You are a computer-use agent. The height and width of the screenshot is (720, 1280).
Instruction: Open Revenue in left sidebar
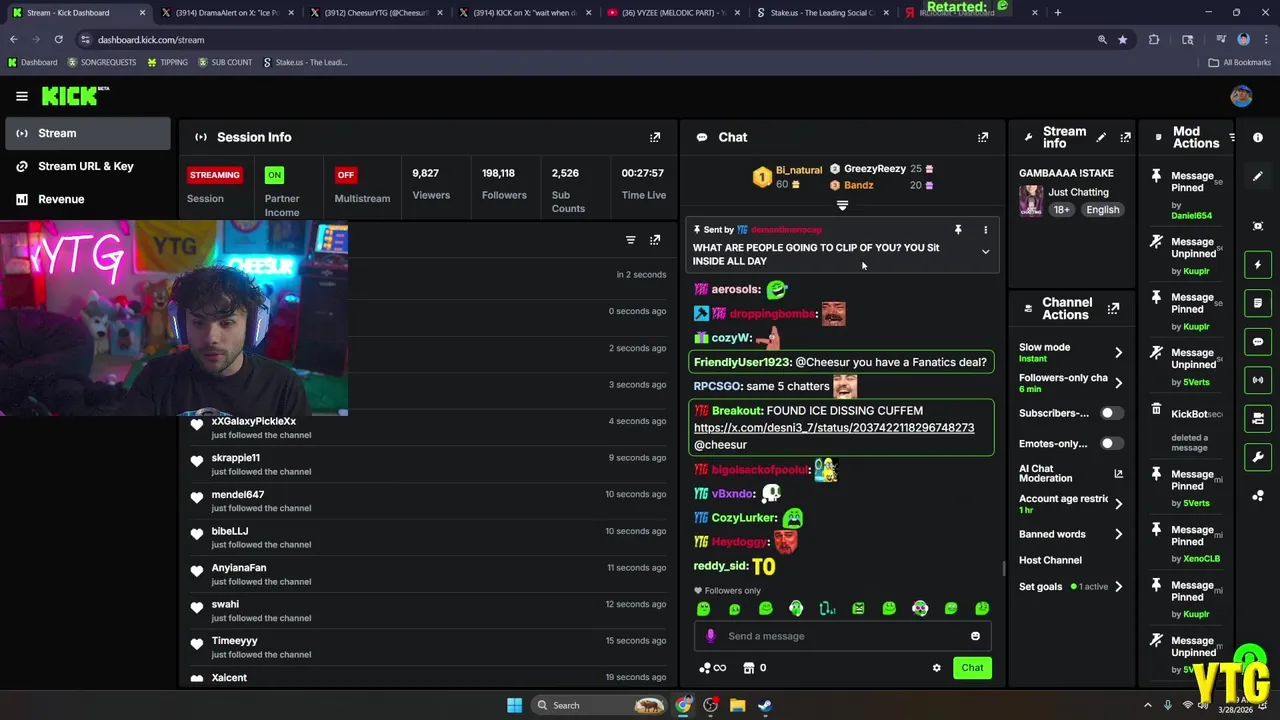(87, 199)
